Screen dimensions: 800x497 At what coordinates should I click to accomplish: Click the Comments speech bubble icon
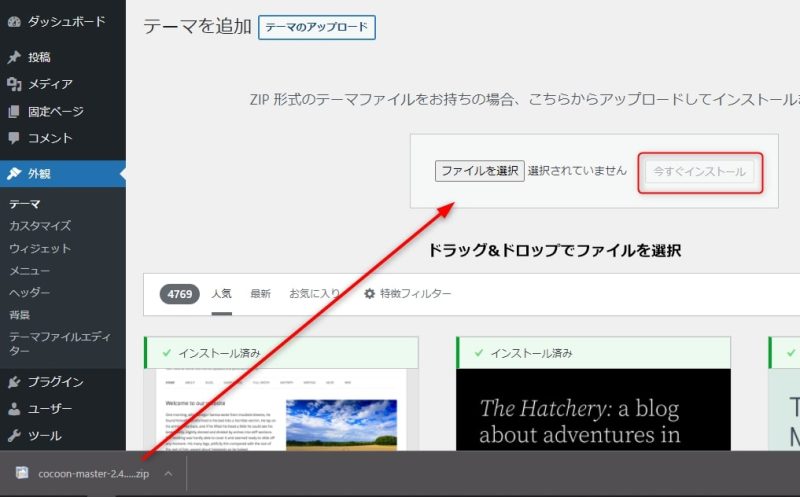click(14, 139)
